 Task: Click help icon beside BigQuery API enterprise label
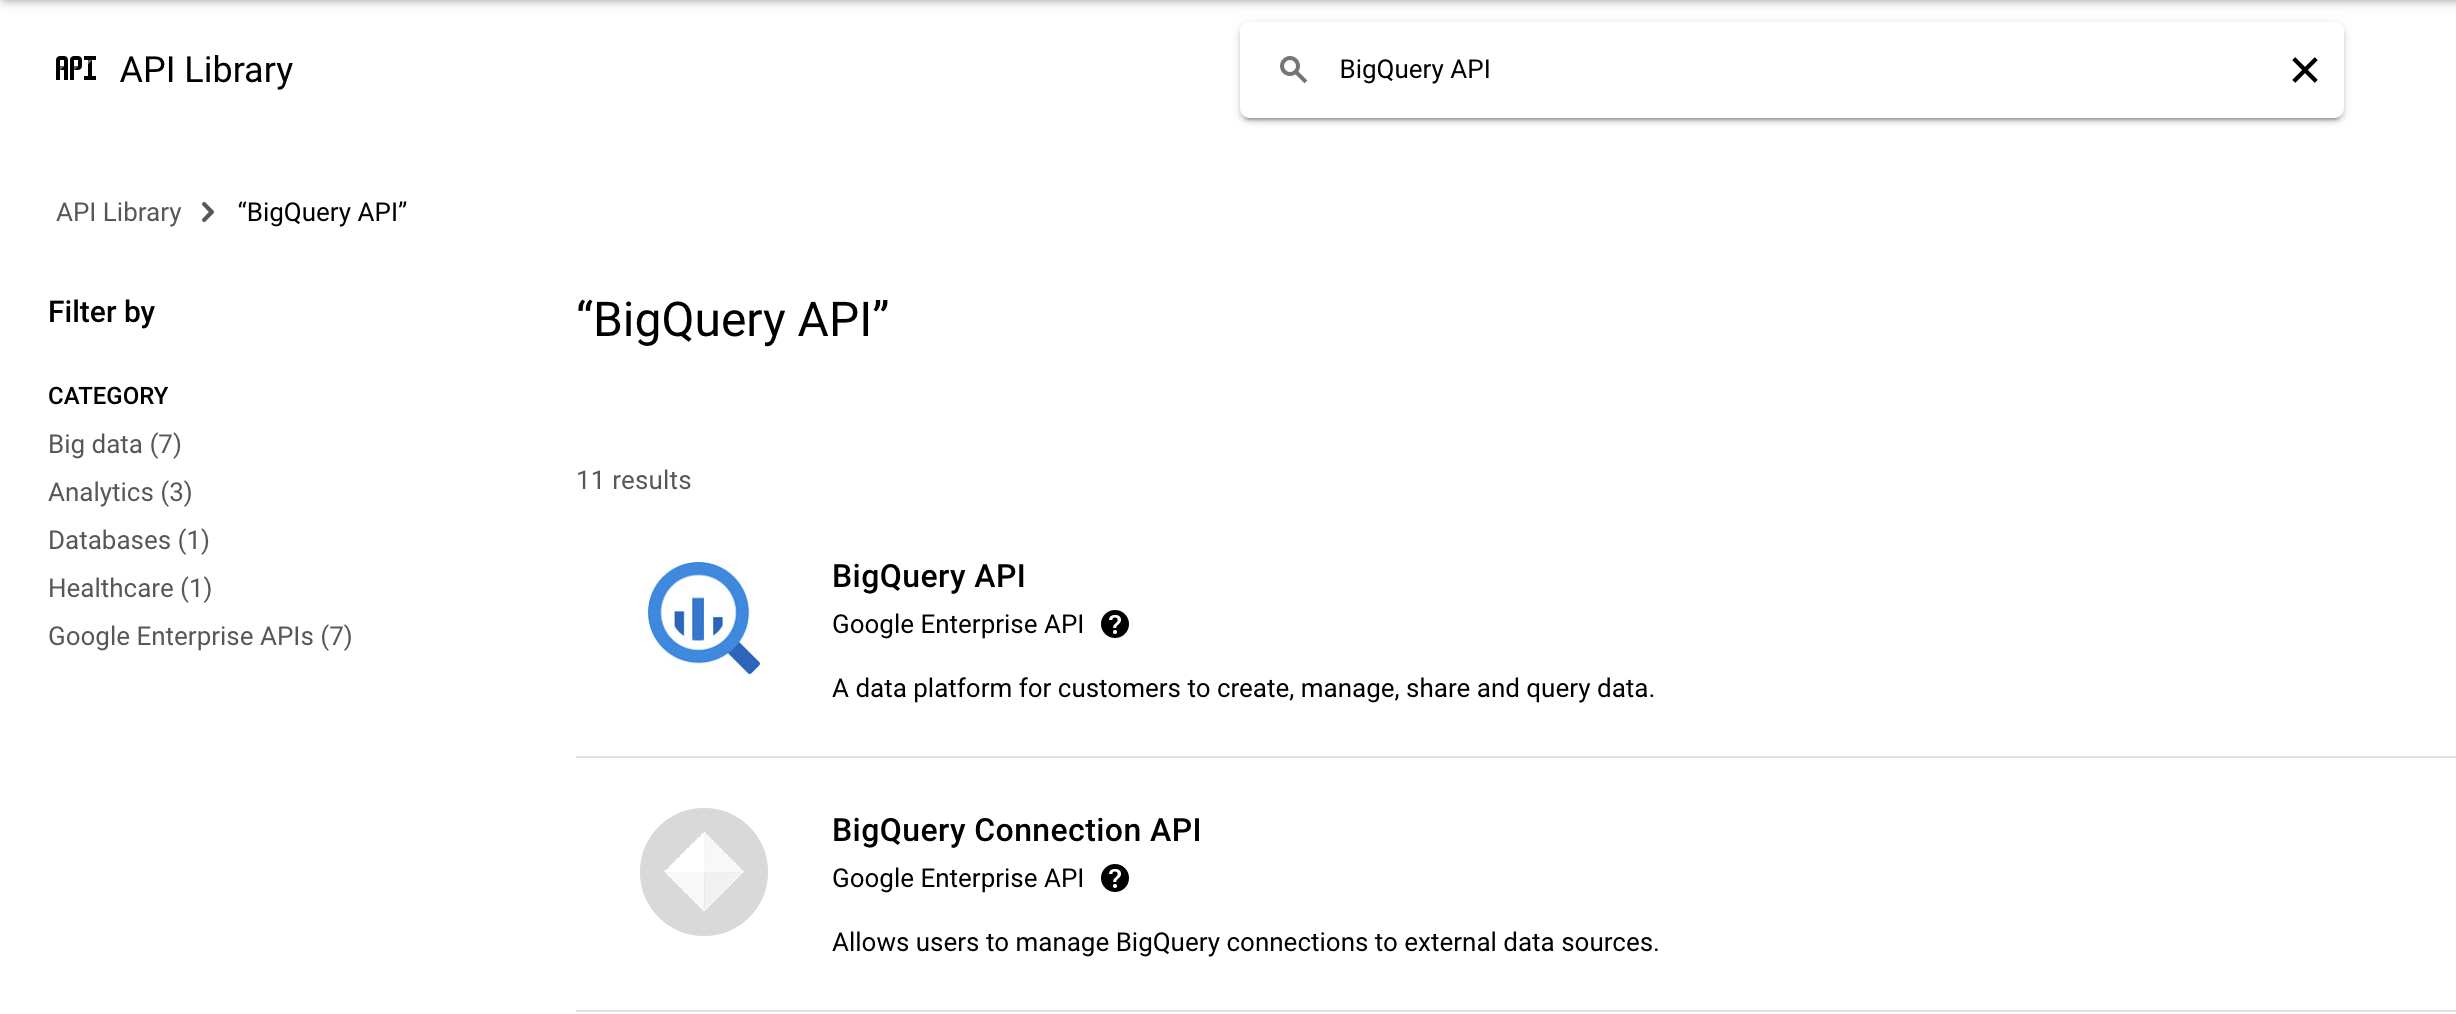pos(1114,624)
